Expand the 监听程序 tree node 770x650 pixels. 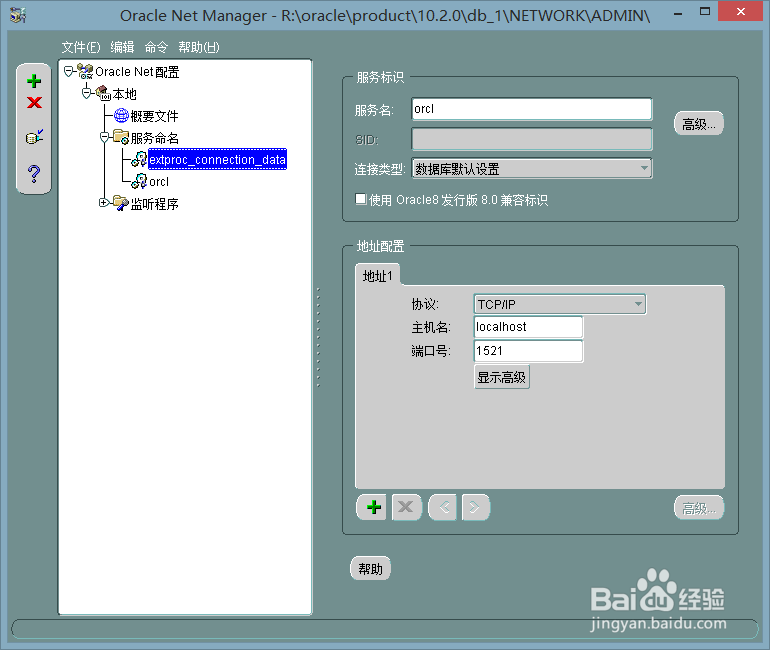click(104, 202)
